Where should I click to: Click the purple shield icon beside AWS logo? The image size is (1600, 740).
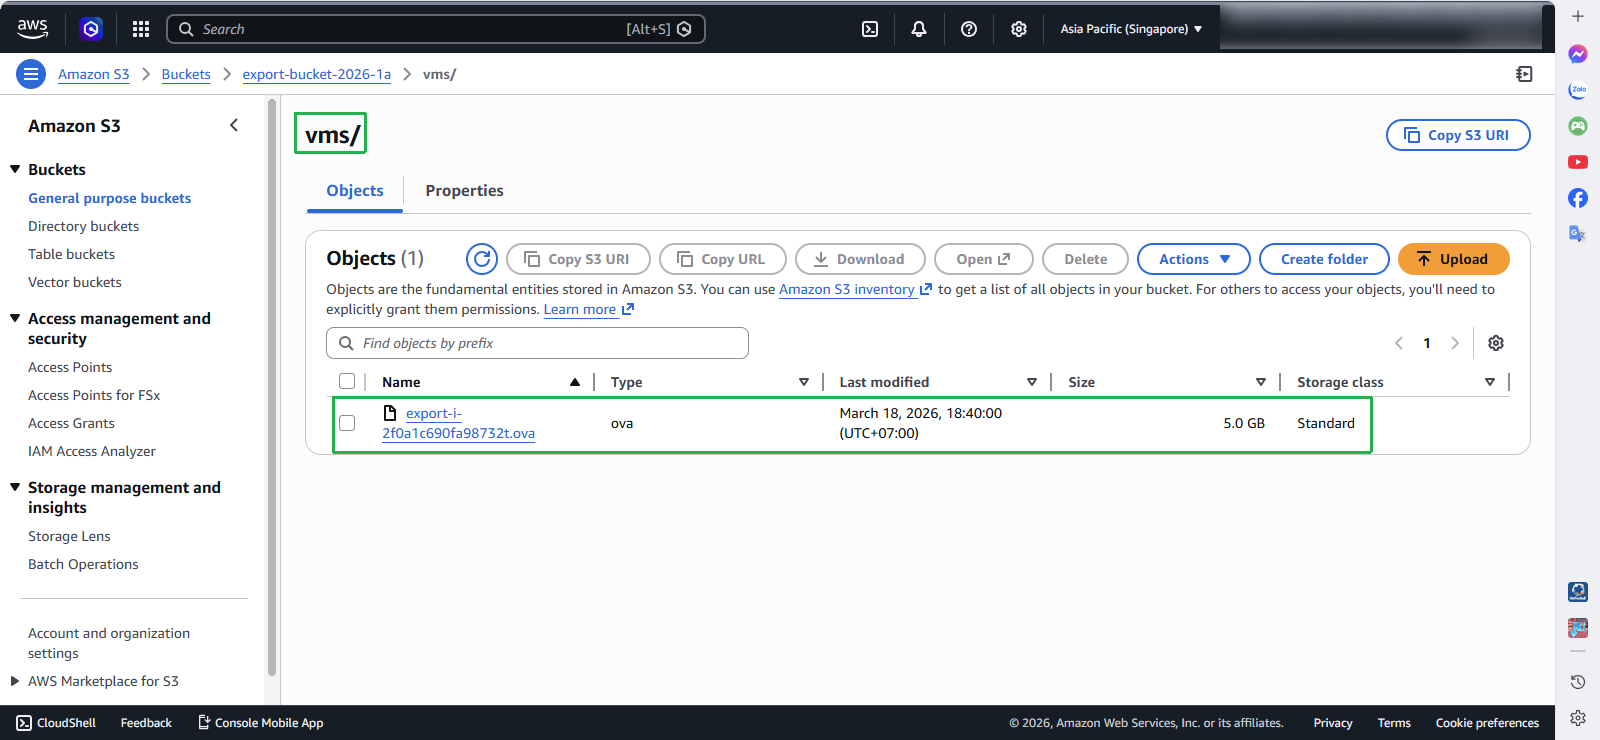tap(91, 29)
